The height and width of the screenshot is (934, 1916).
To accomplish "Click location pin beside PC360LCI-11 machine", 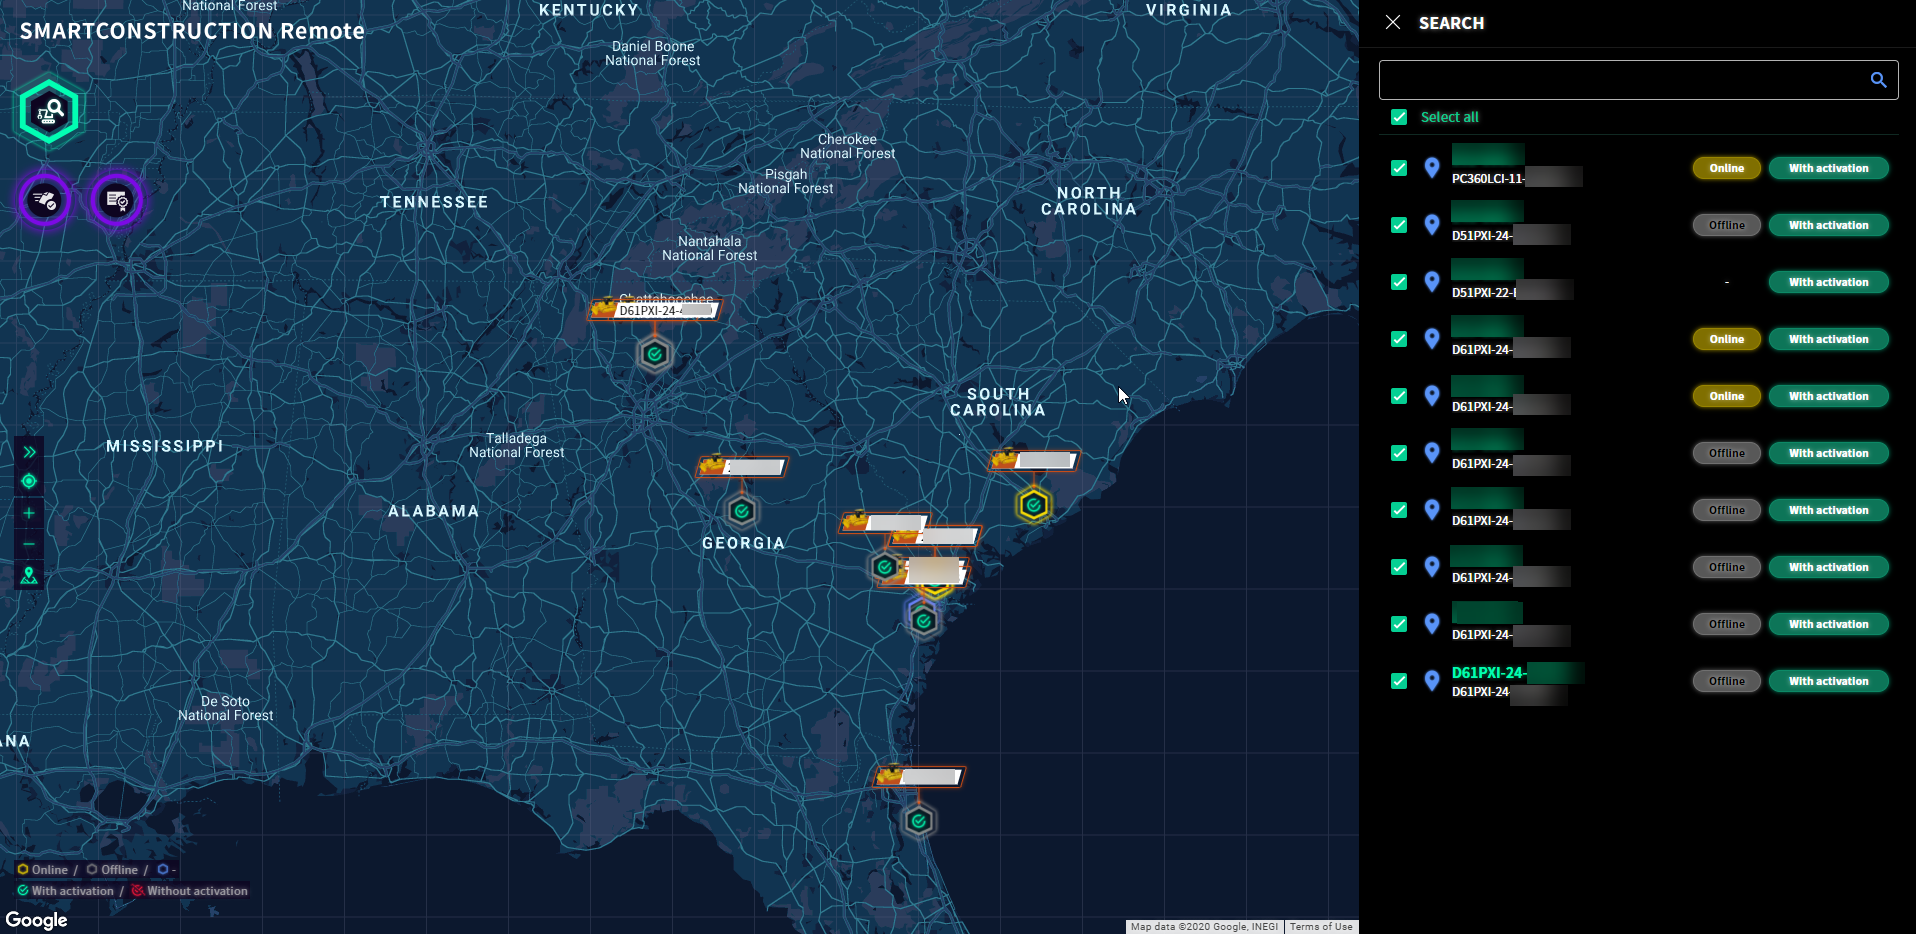I will (x=1432, y=168).
